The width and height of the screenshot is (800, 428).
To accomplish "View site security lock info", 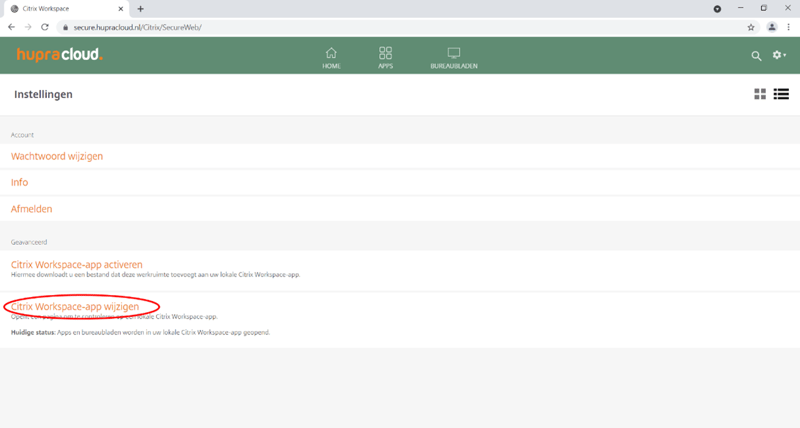I will pos(65,28).
